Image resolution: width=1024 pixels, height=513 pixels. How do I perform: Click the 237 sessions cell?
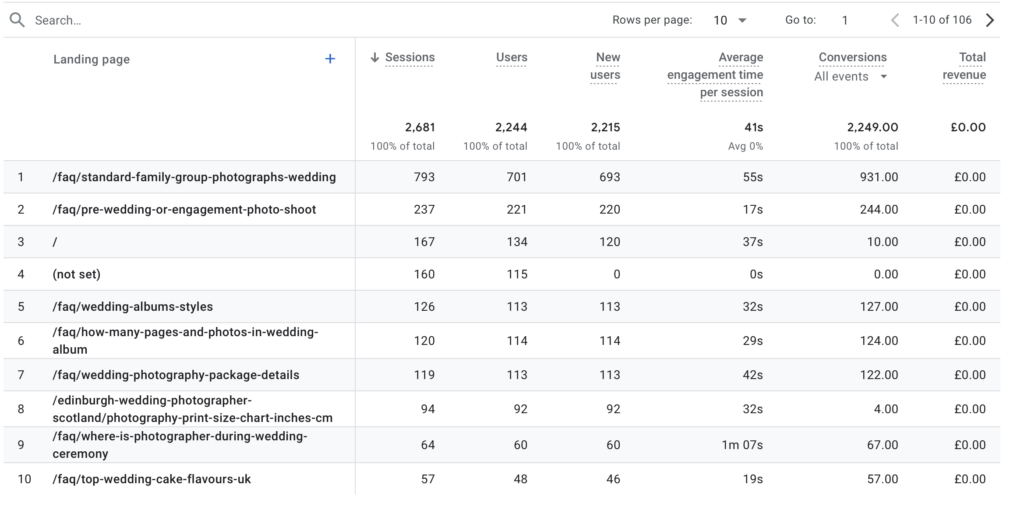click(424, 210)
